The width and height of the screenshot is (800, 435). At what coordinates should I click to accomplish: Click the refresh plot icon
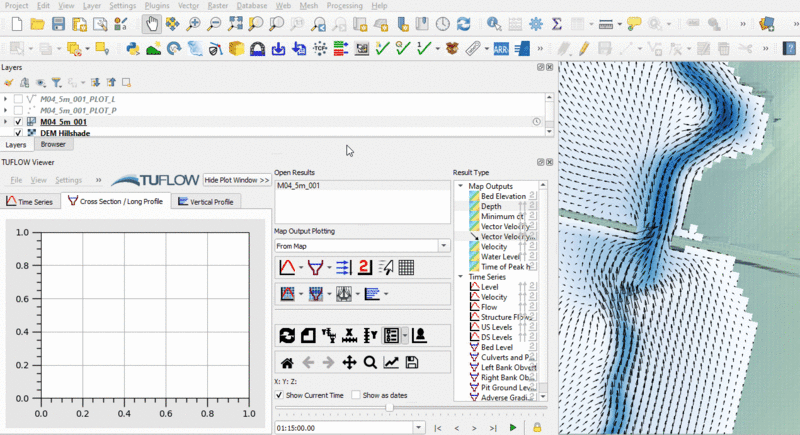point(286,334)
